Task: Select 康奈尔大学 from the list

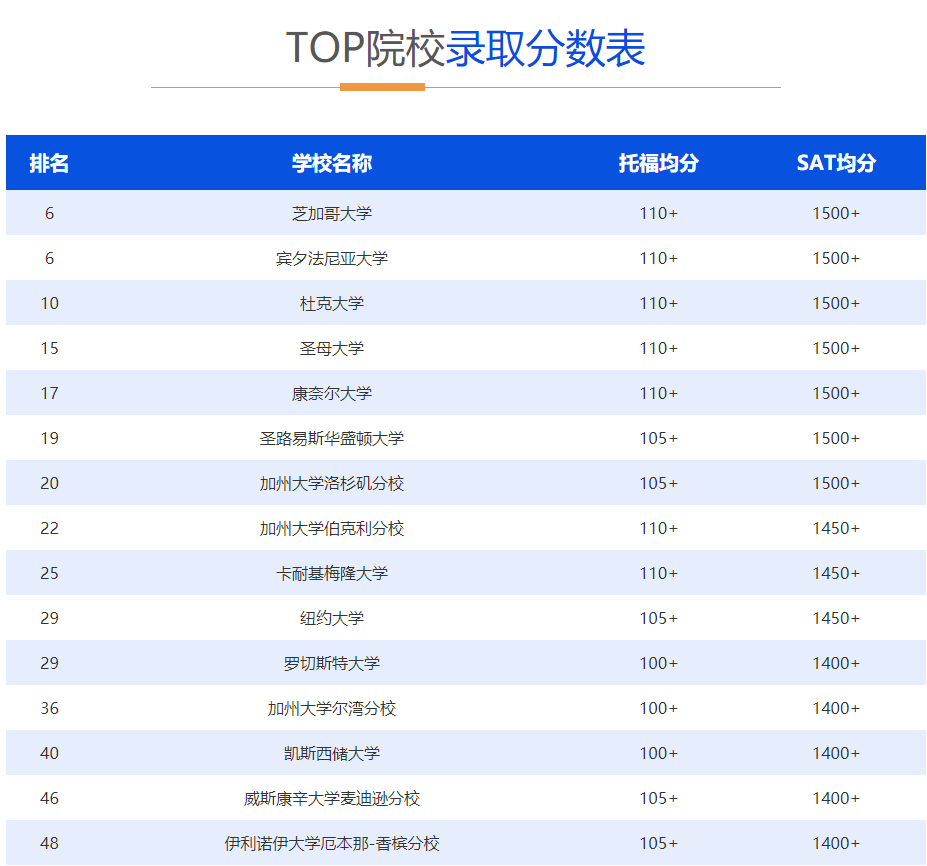Action: pyautogui.click(x=332, y=393)
